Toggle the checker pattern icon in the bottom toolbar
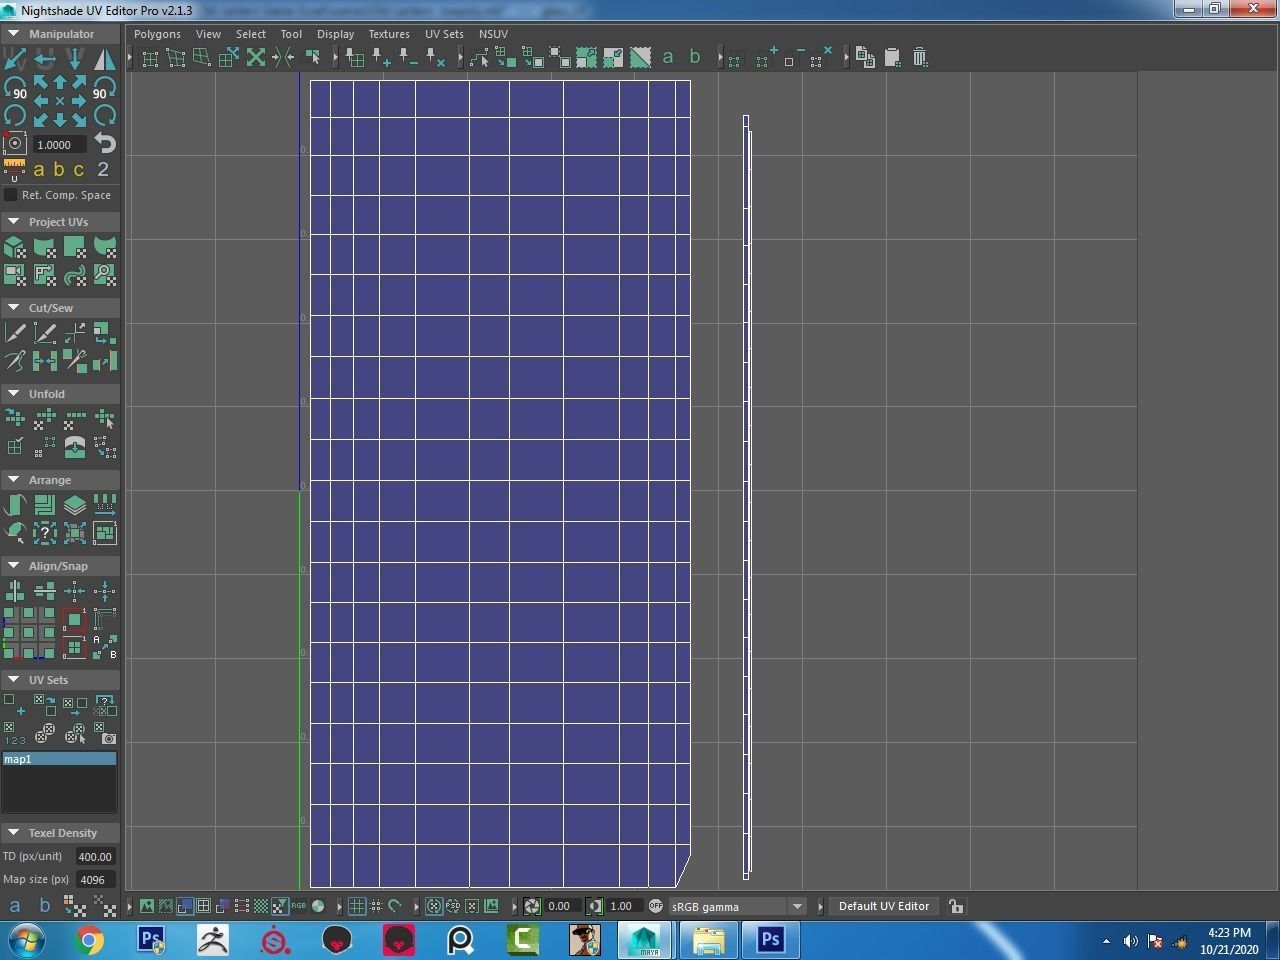 pyautogui.click(x=261, y=906)
